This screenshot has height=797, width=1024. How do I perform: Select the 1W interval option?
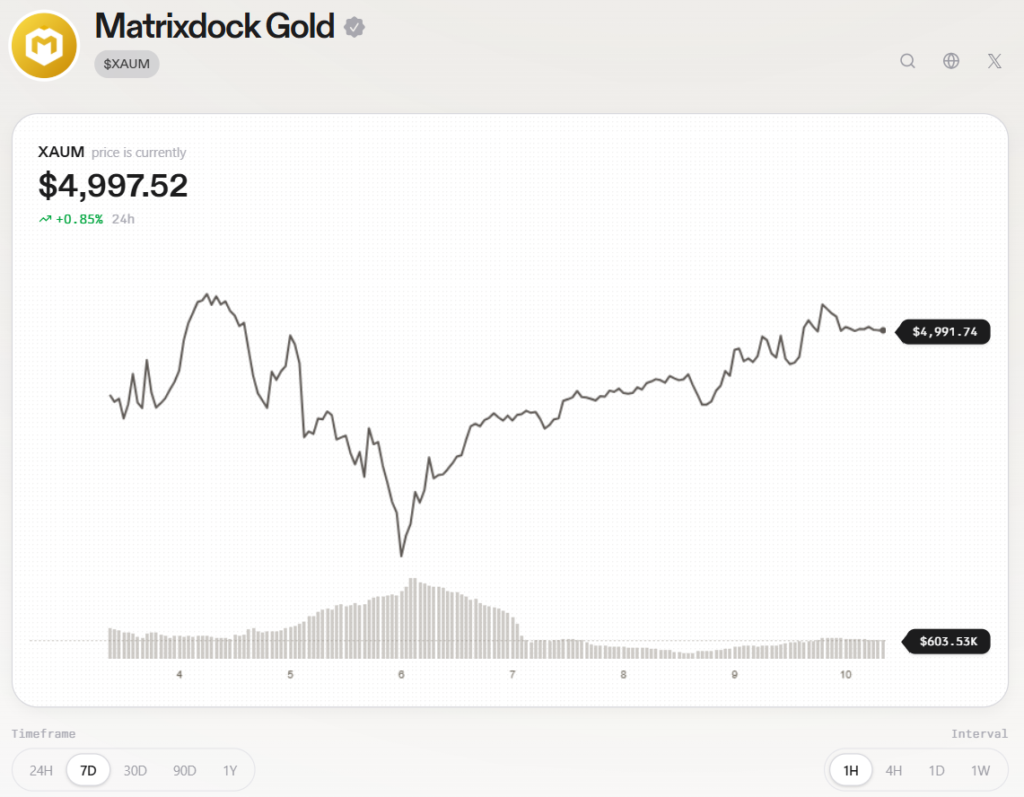[x=981, y=770]
